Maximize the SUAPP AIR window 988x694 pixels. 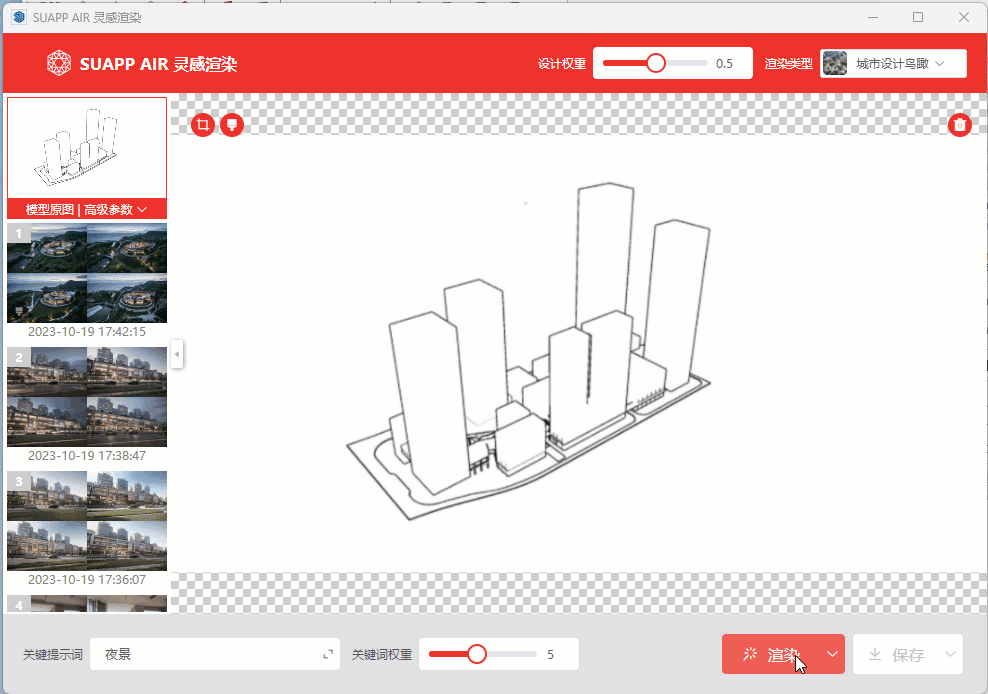point(918,17)
